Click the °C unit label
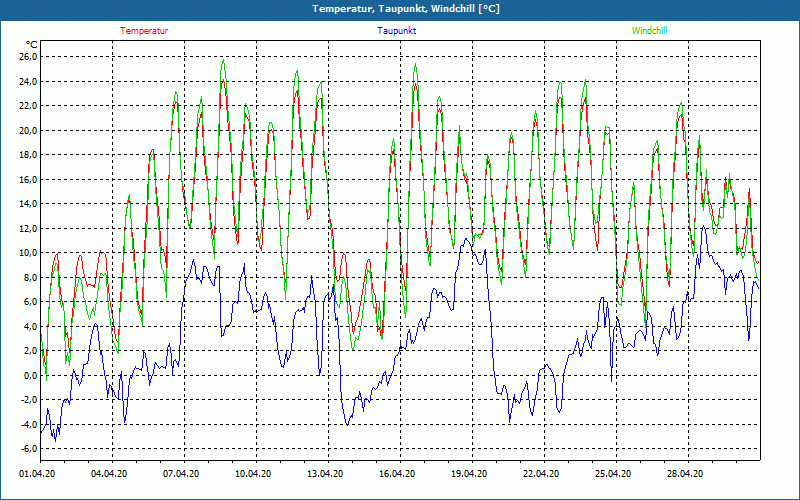This screenshot has width=800, height=500. tap(32, 44)
